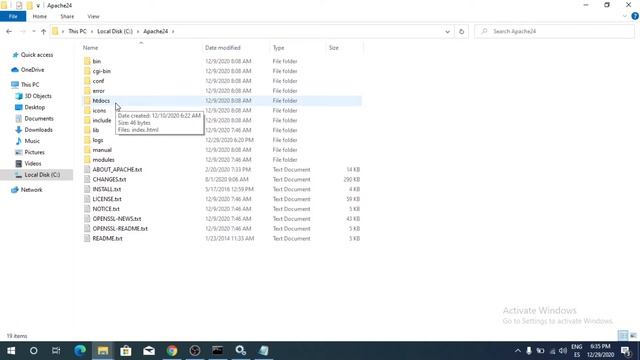The width and height of the screenshot is (640, 360).
Task: Open Pictures in sidebar
Action: (30, 152)
